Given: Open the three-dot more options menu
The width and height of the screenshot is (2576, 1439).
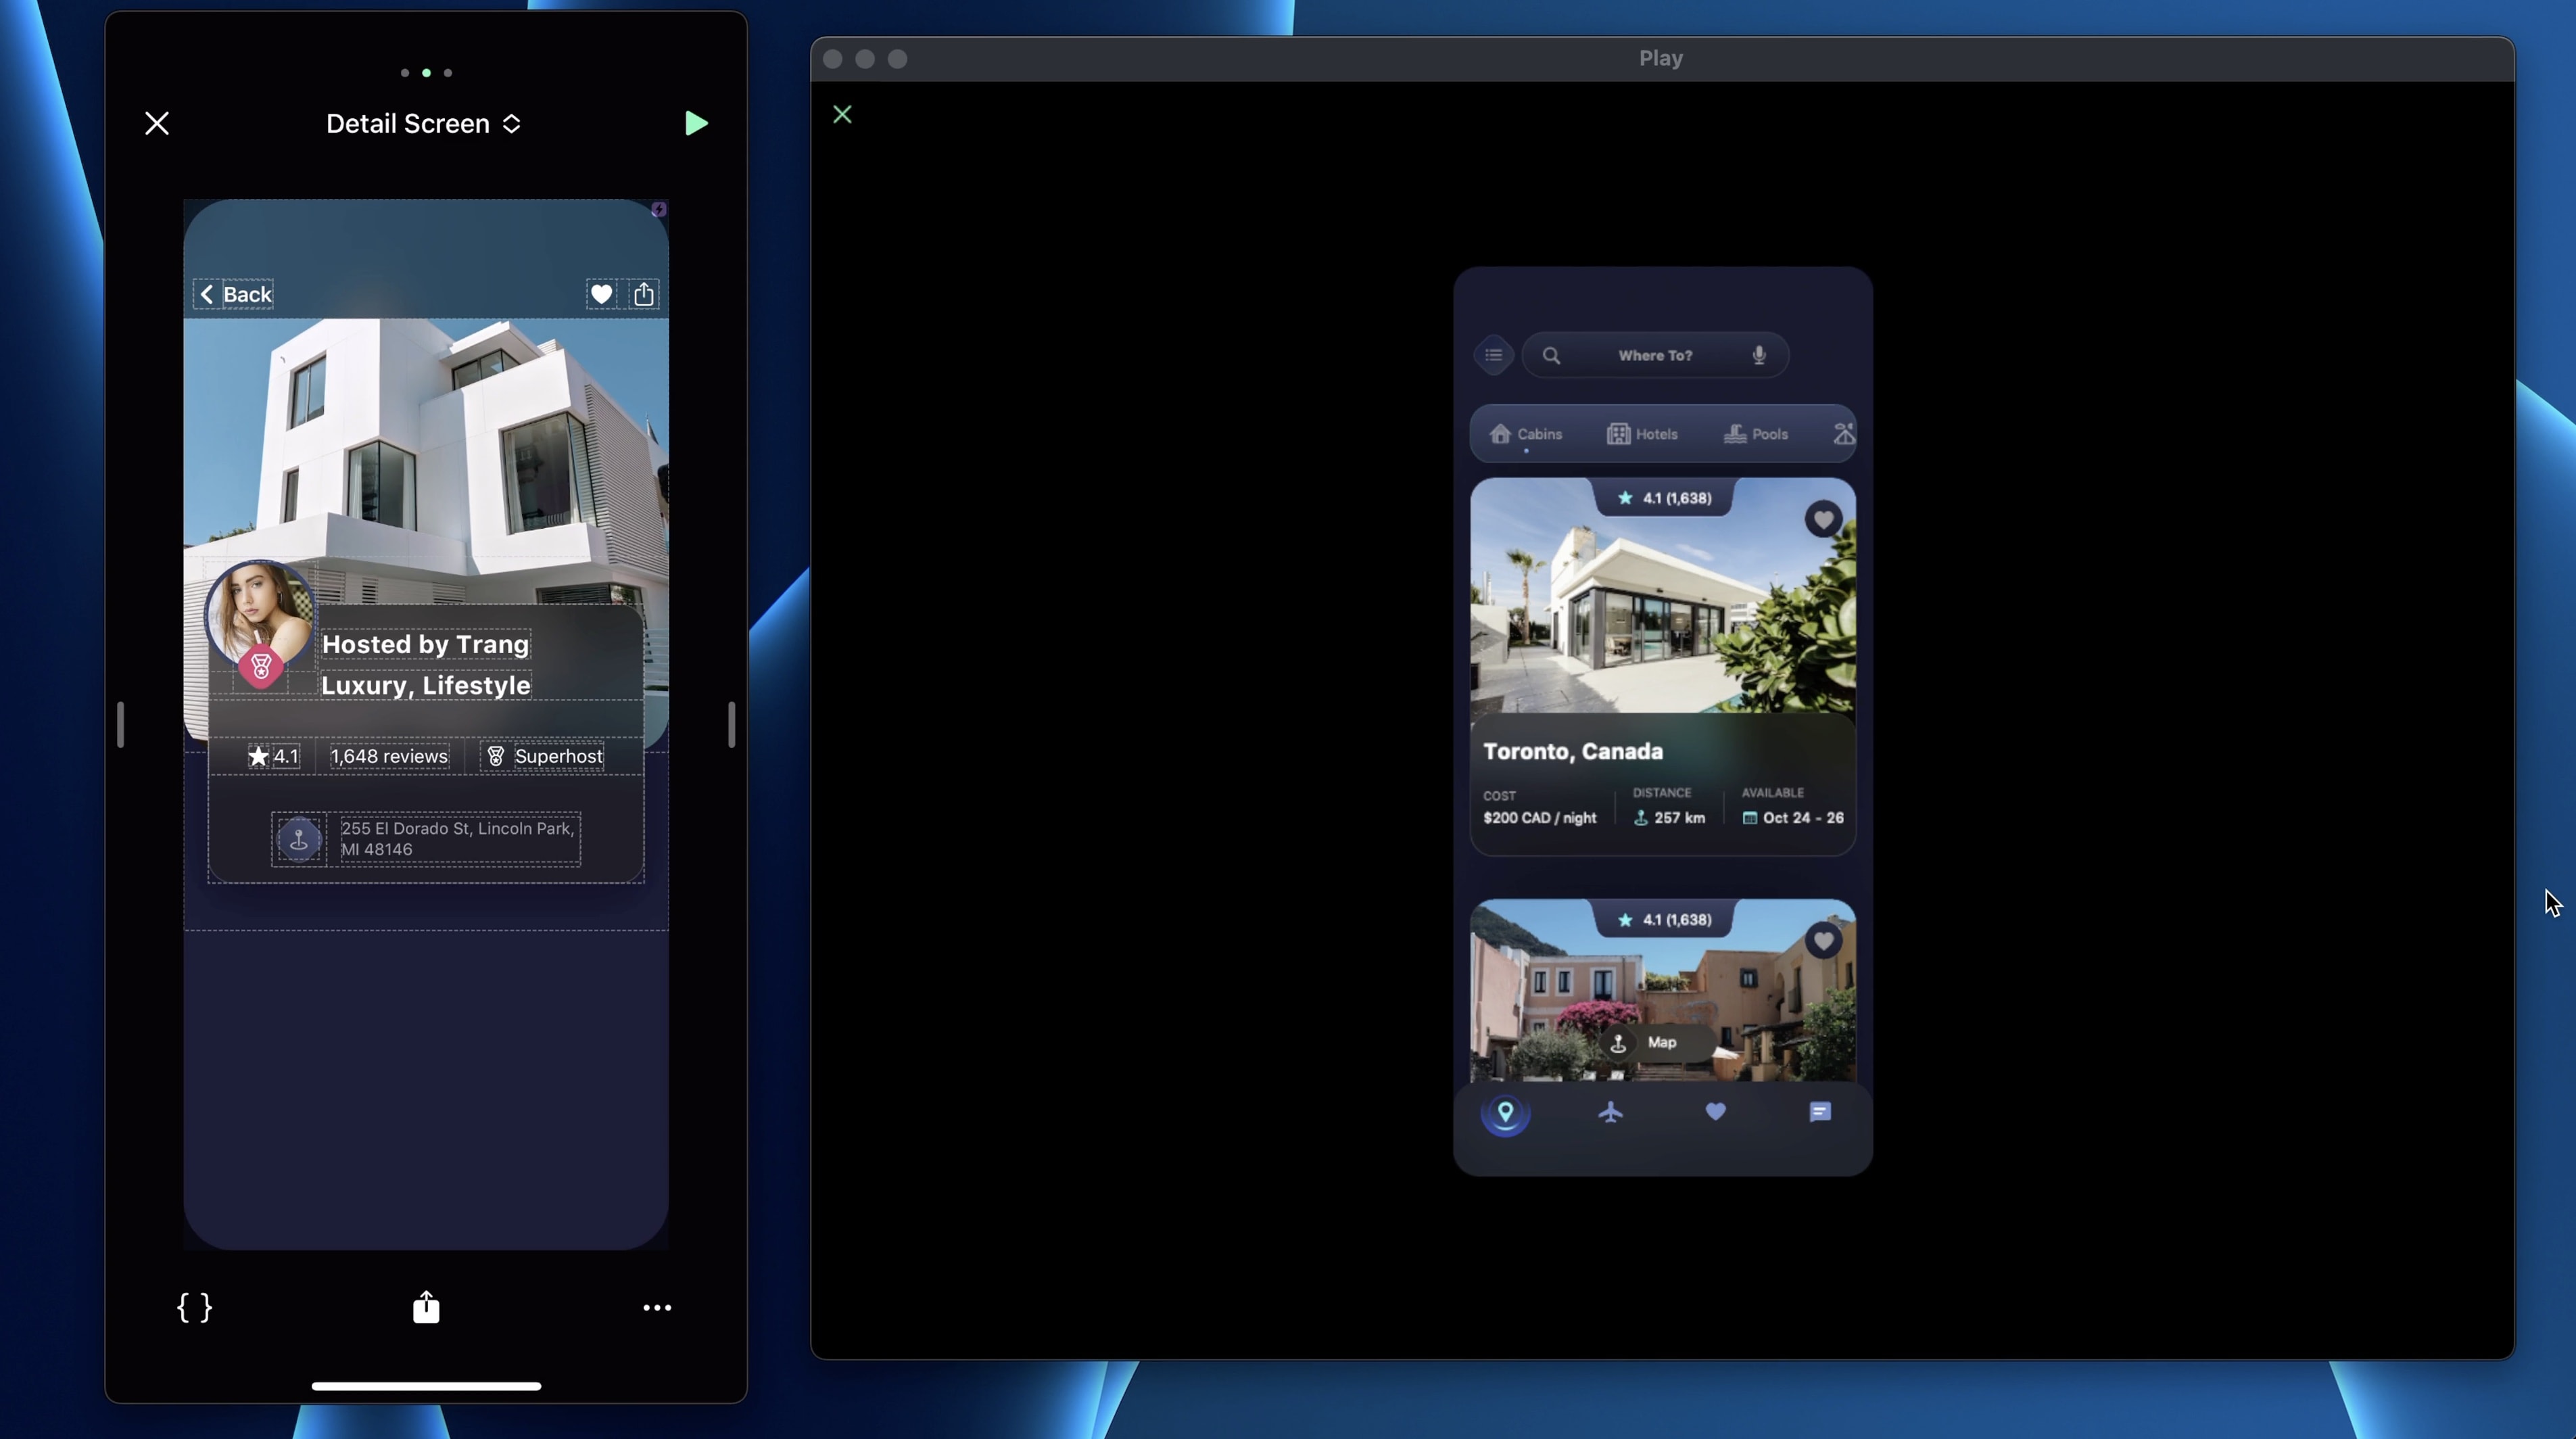Looking at the screenshot, I should 657,1307.
